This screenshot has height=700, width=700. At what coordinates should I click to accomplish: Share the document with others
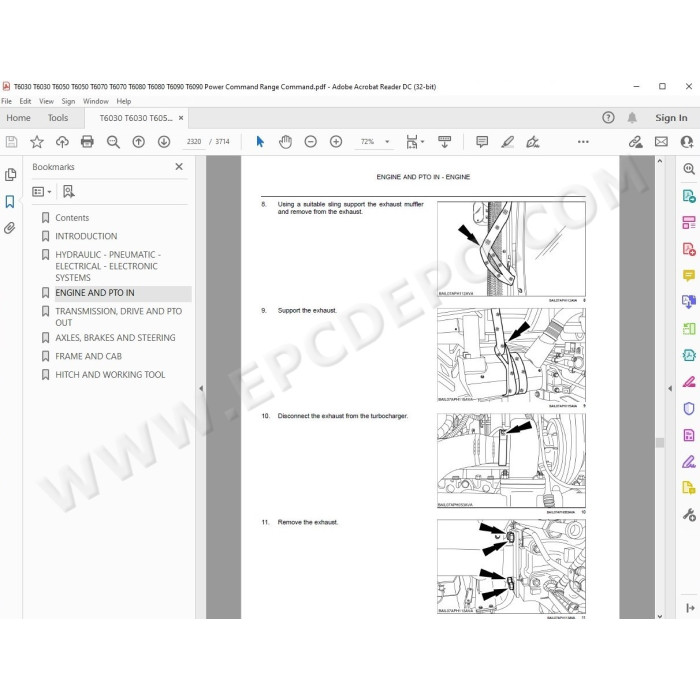pyautogui.click(x=687, y=142)
